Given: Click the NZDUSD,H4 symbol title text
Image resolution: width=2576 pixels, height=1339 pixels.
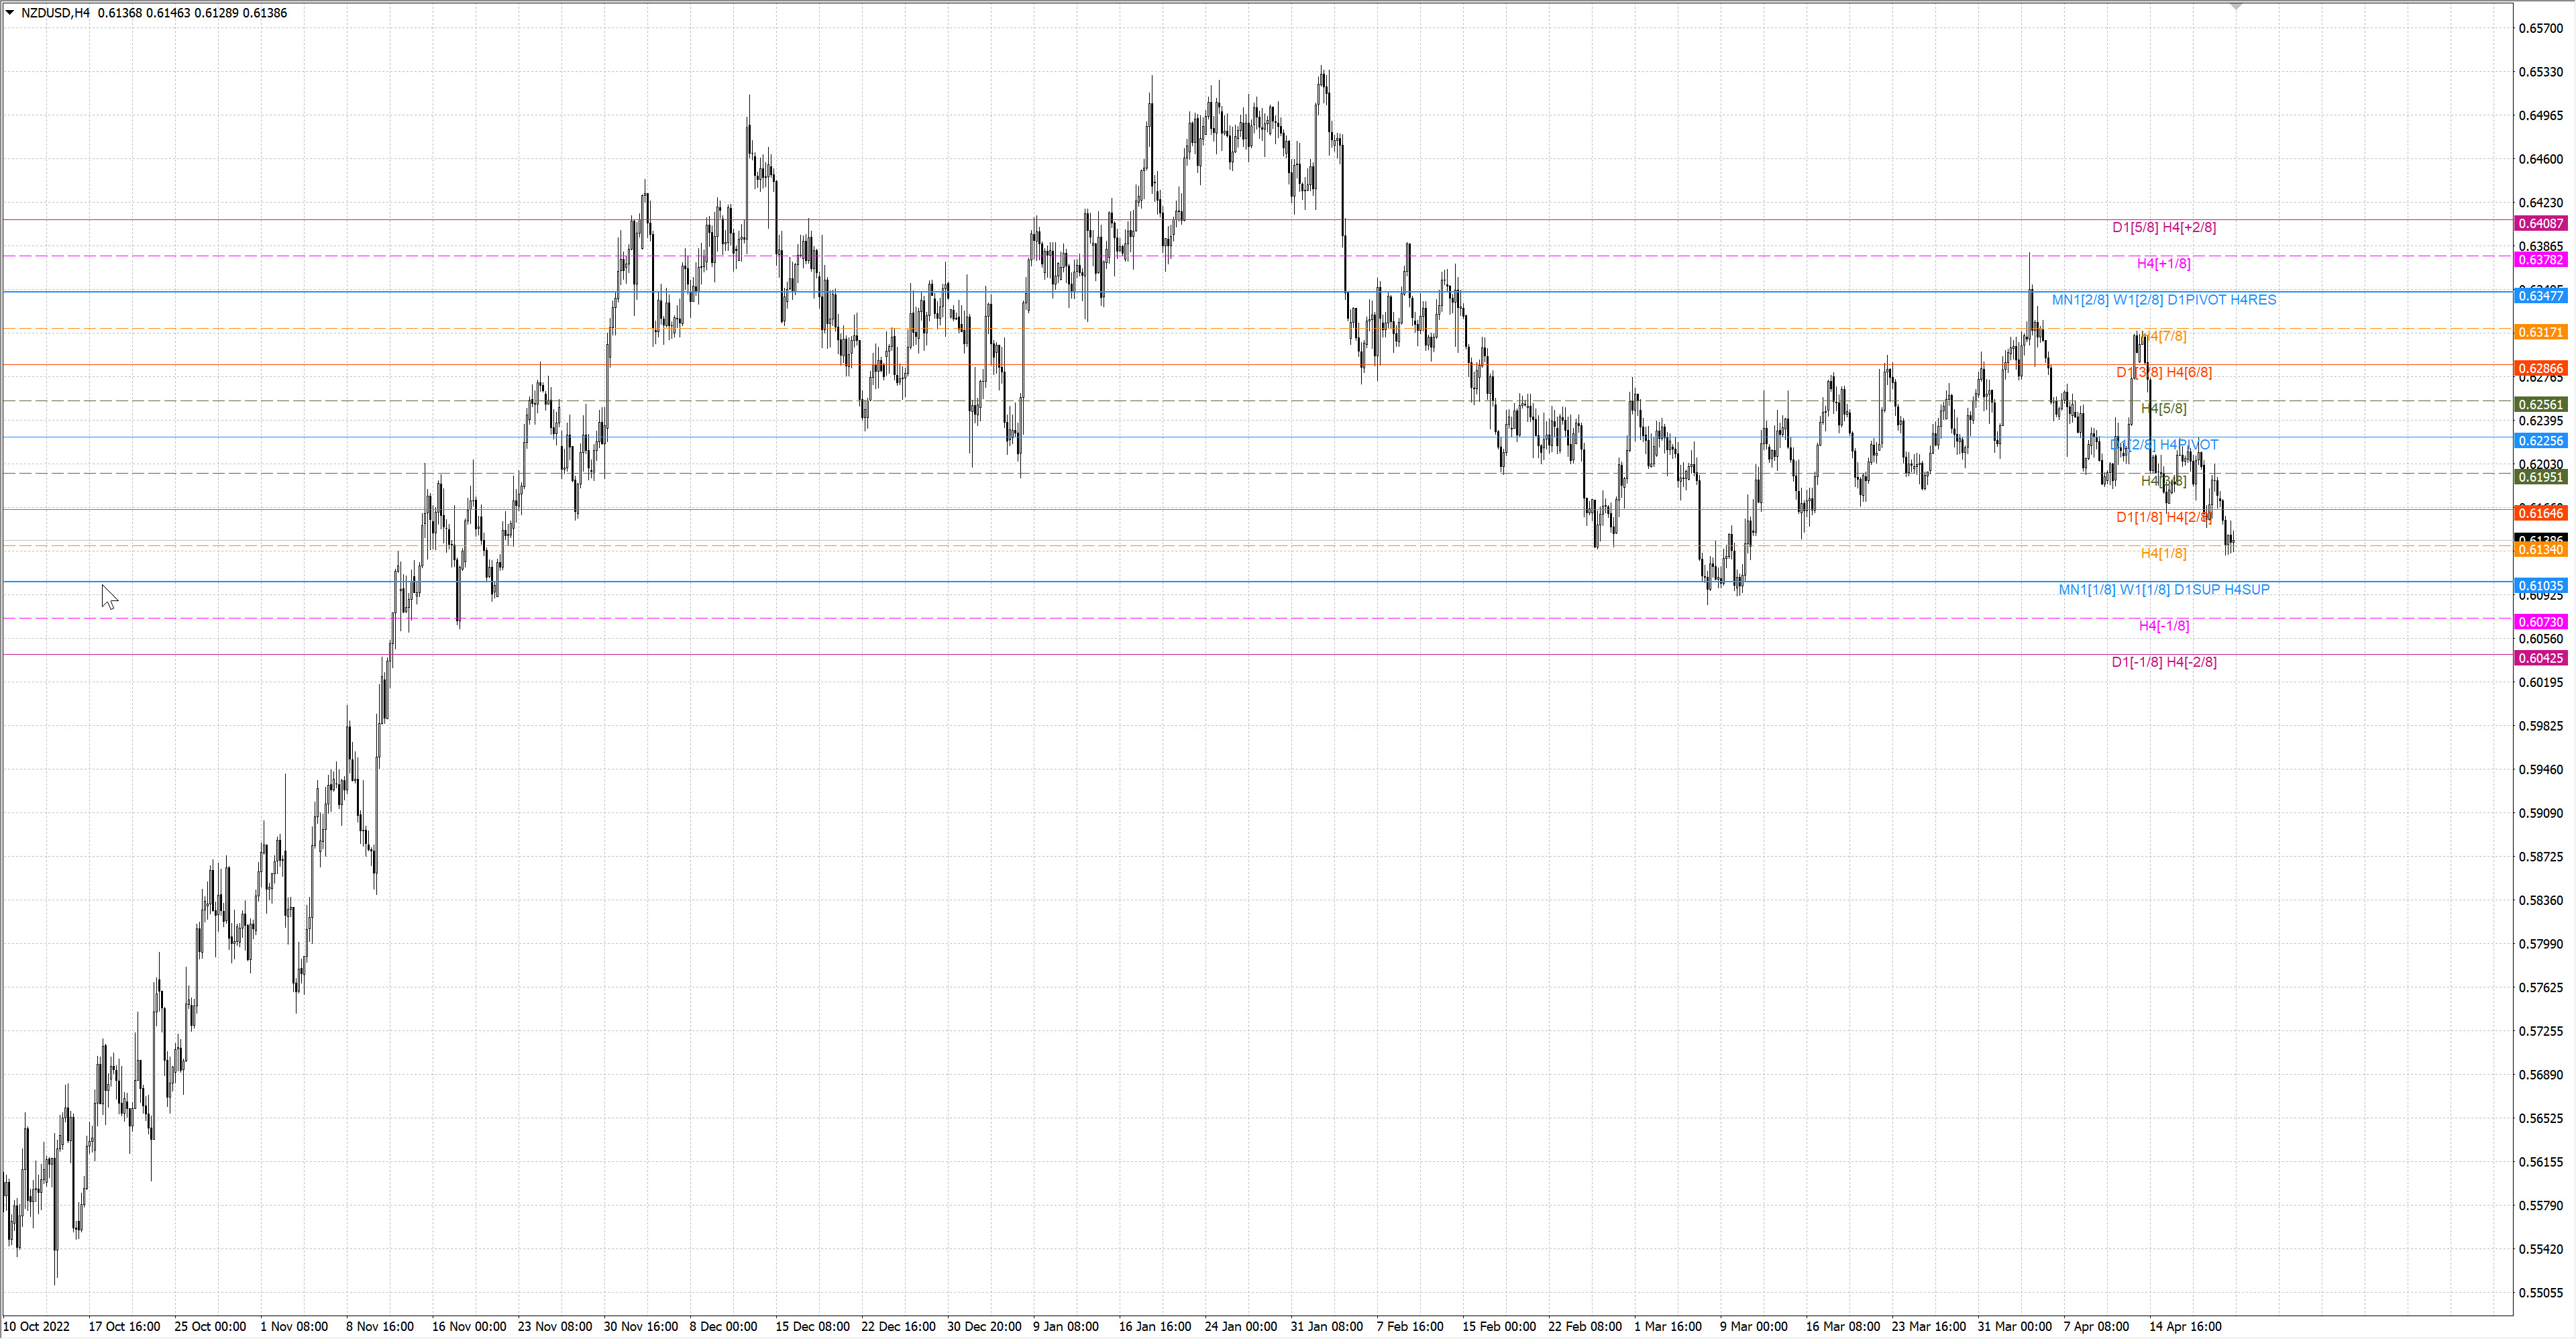Looking at the screenshot, I should (x=55, y=13).
